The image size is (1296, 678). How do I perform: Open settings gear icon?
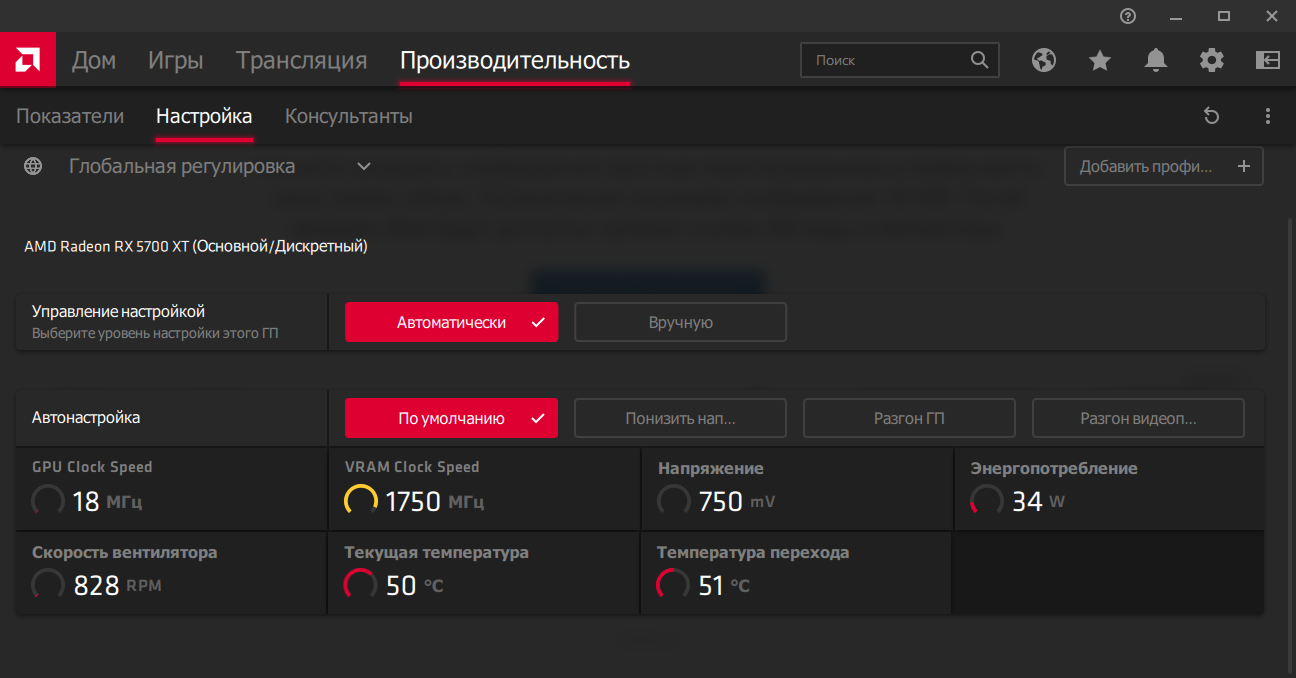click(1212, 61)
